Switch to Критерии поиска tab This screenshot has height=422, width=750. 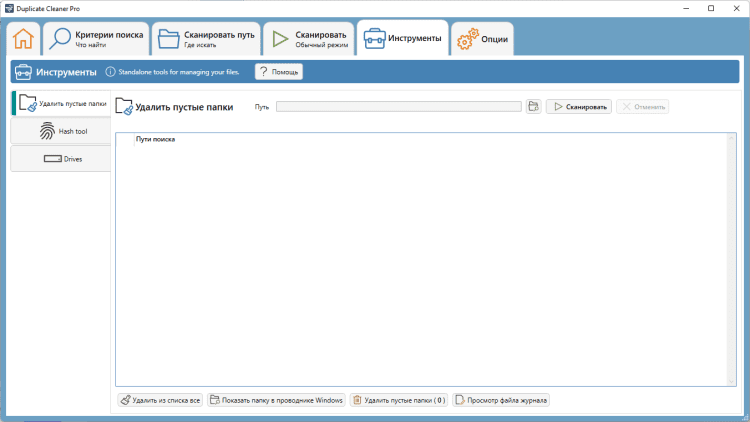[x=97, y=39]
